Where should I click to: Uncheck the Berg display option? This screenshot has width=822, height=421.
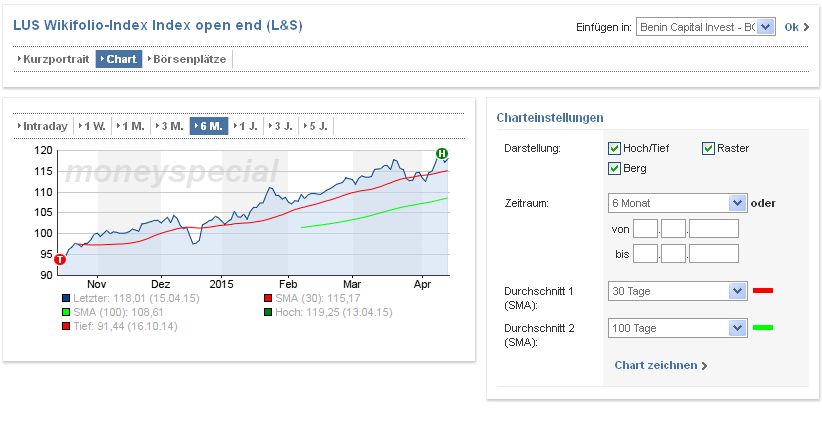(615, 168)
